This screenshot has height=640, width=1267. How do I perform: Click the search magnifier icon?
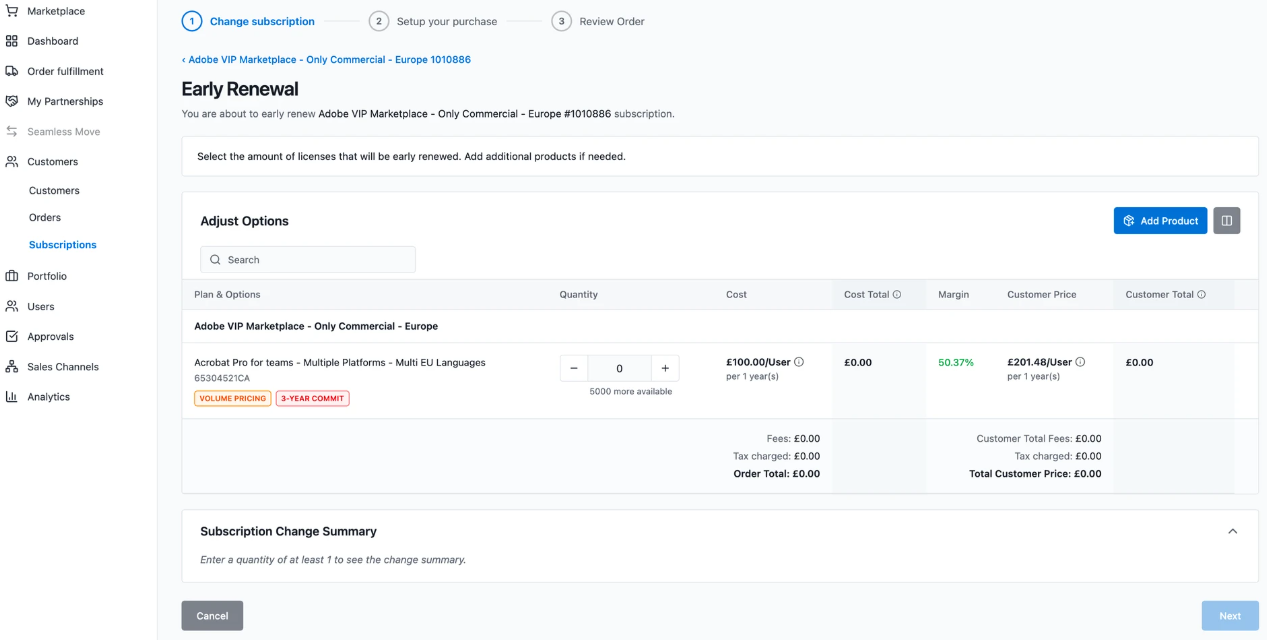click(215, 260)
